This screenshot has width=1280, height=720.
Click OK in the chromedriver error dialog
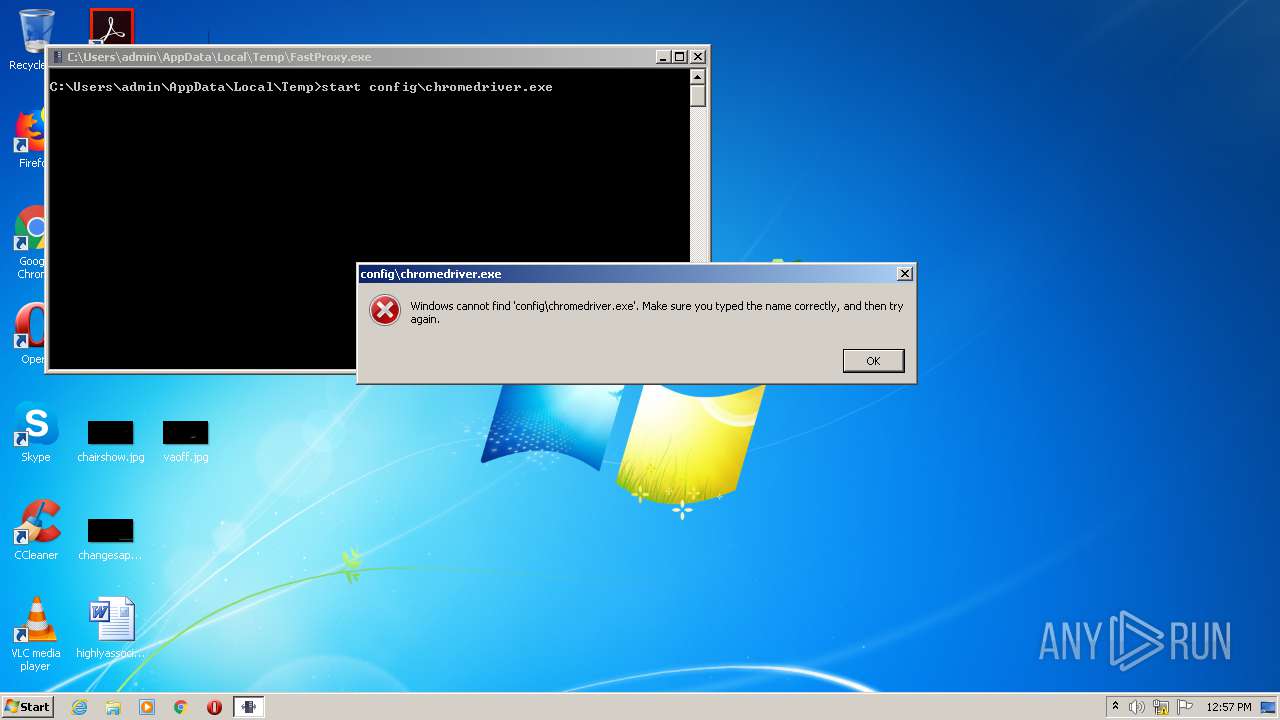873,361
